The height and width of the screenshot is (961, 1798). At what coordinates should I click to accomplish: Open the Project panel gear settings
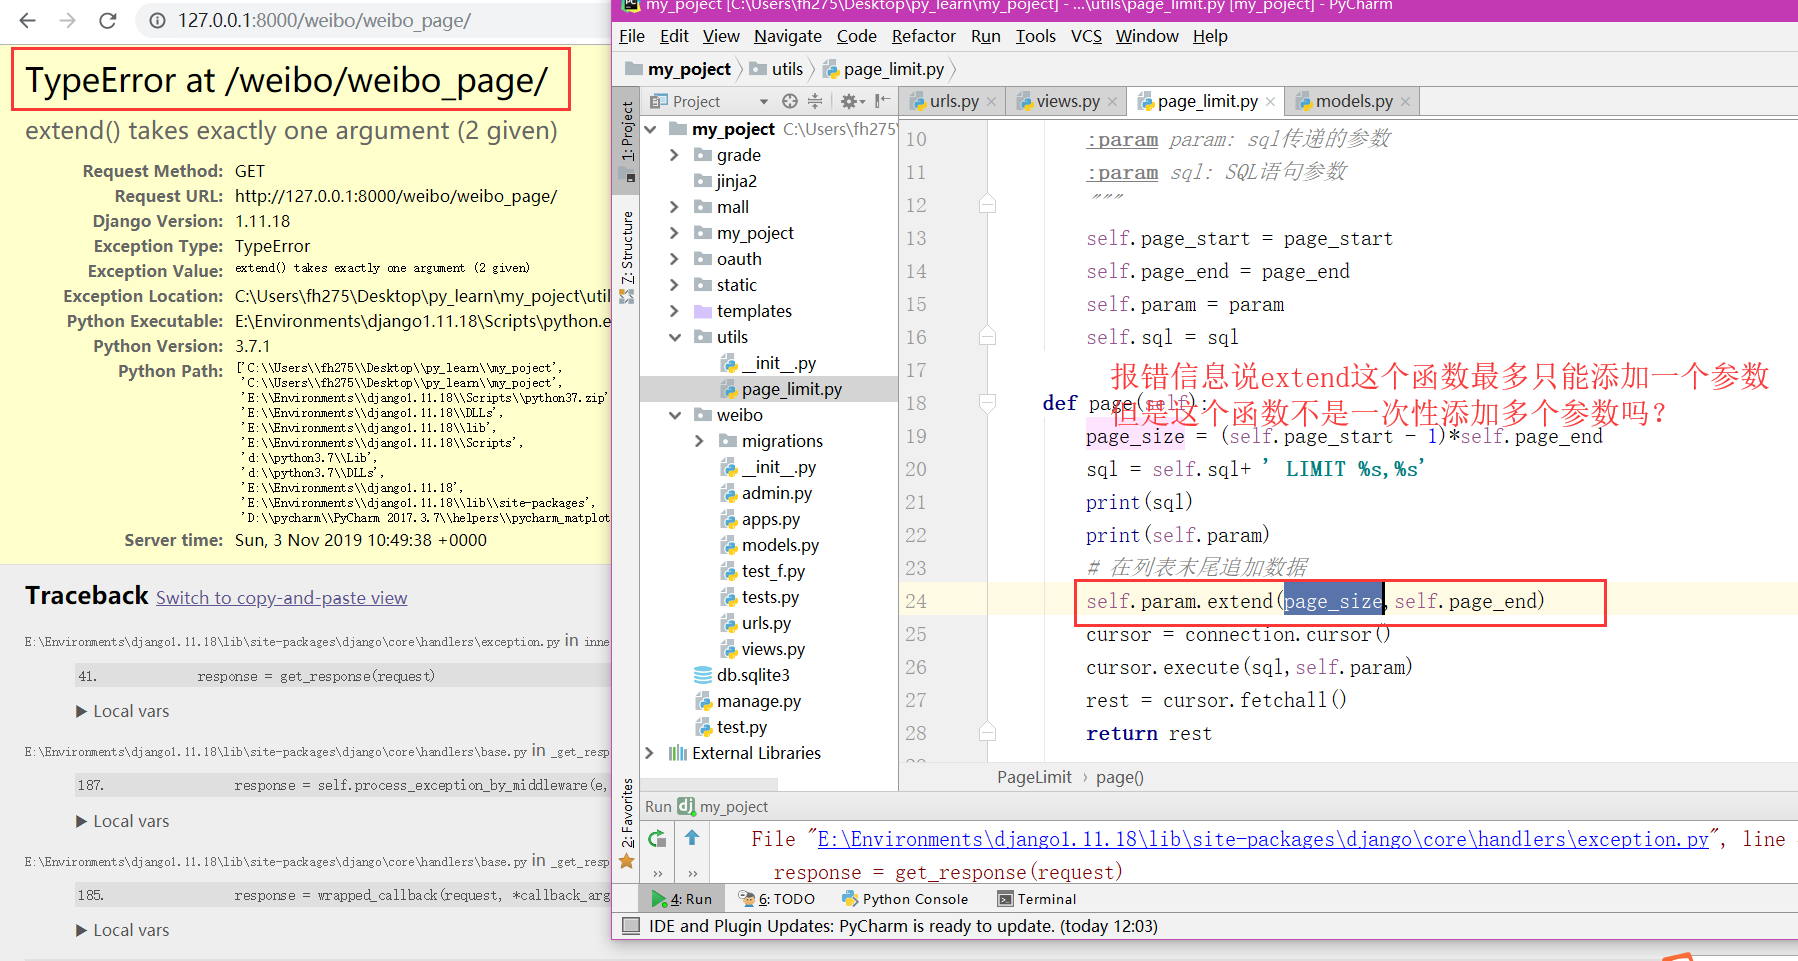(x=849, y=101)
